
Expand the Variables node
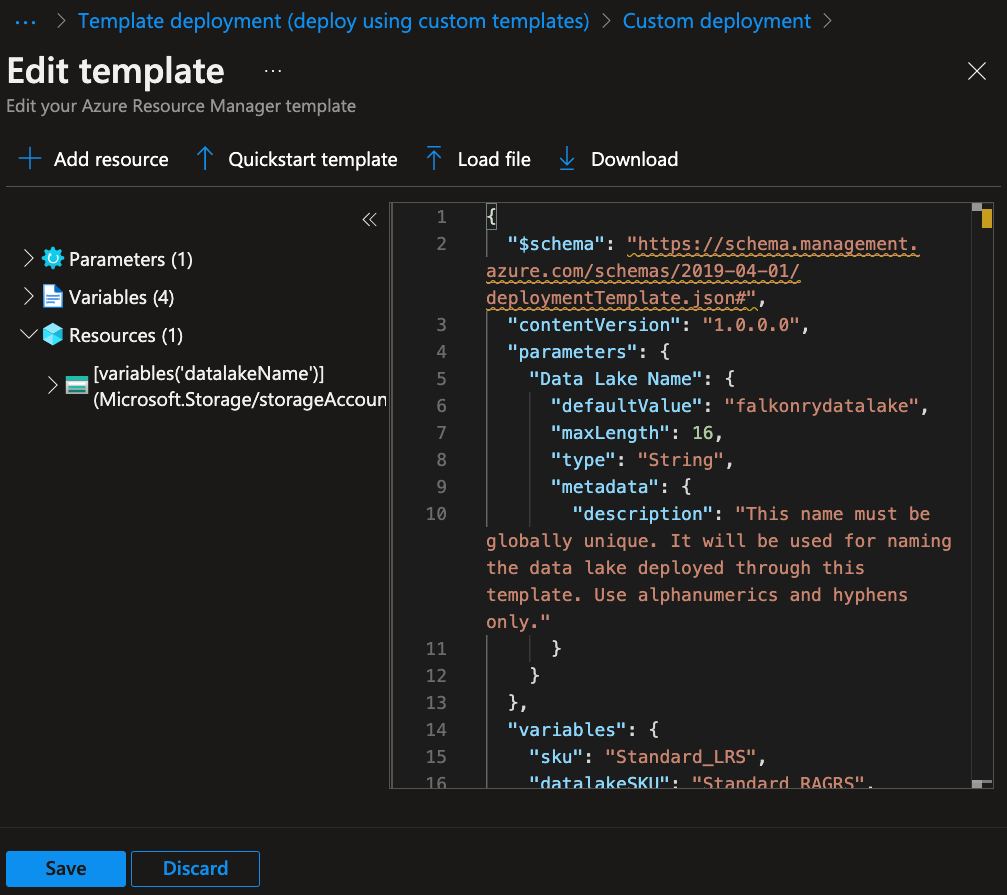pyautogui.click(x=28, y=297)
